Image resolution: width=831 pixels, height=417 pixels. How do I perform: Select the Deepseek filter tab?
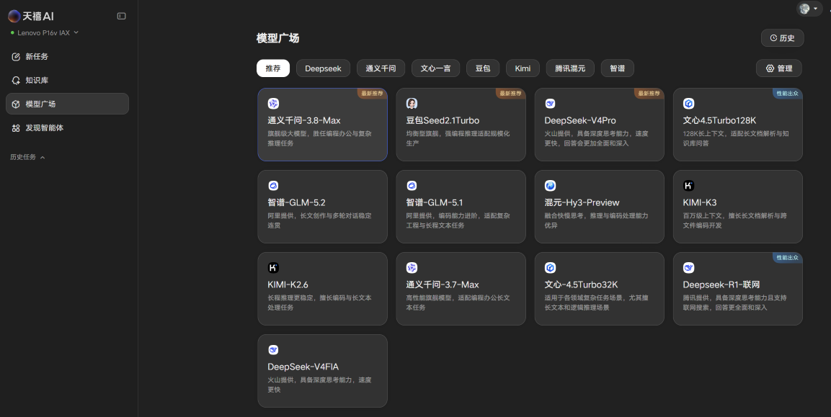323,68
